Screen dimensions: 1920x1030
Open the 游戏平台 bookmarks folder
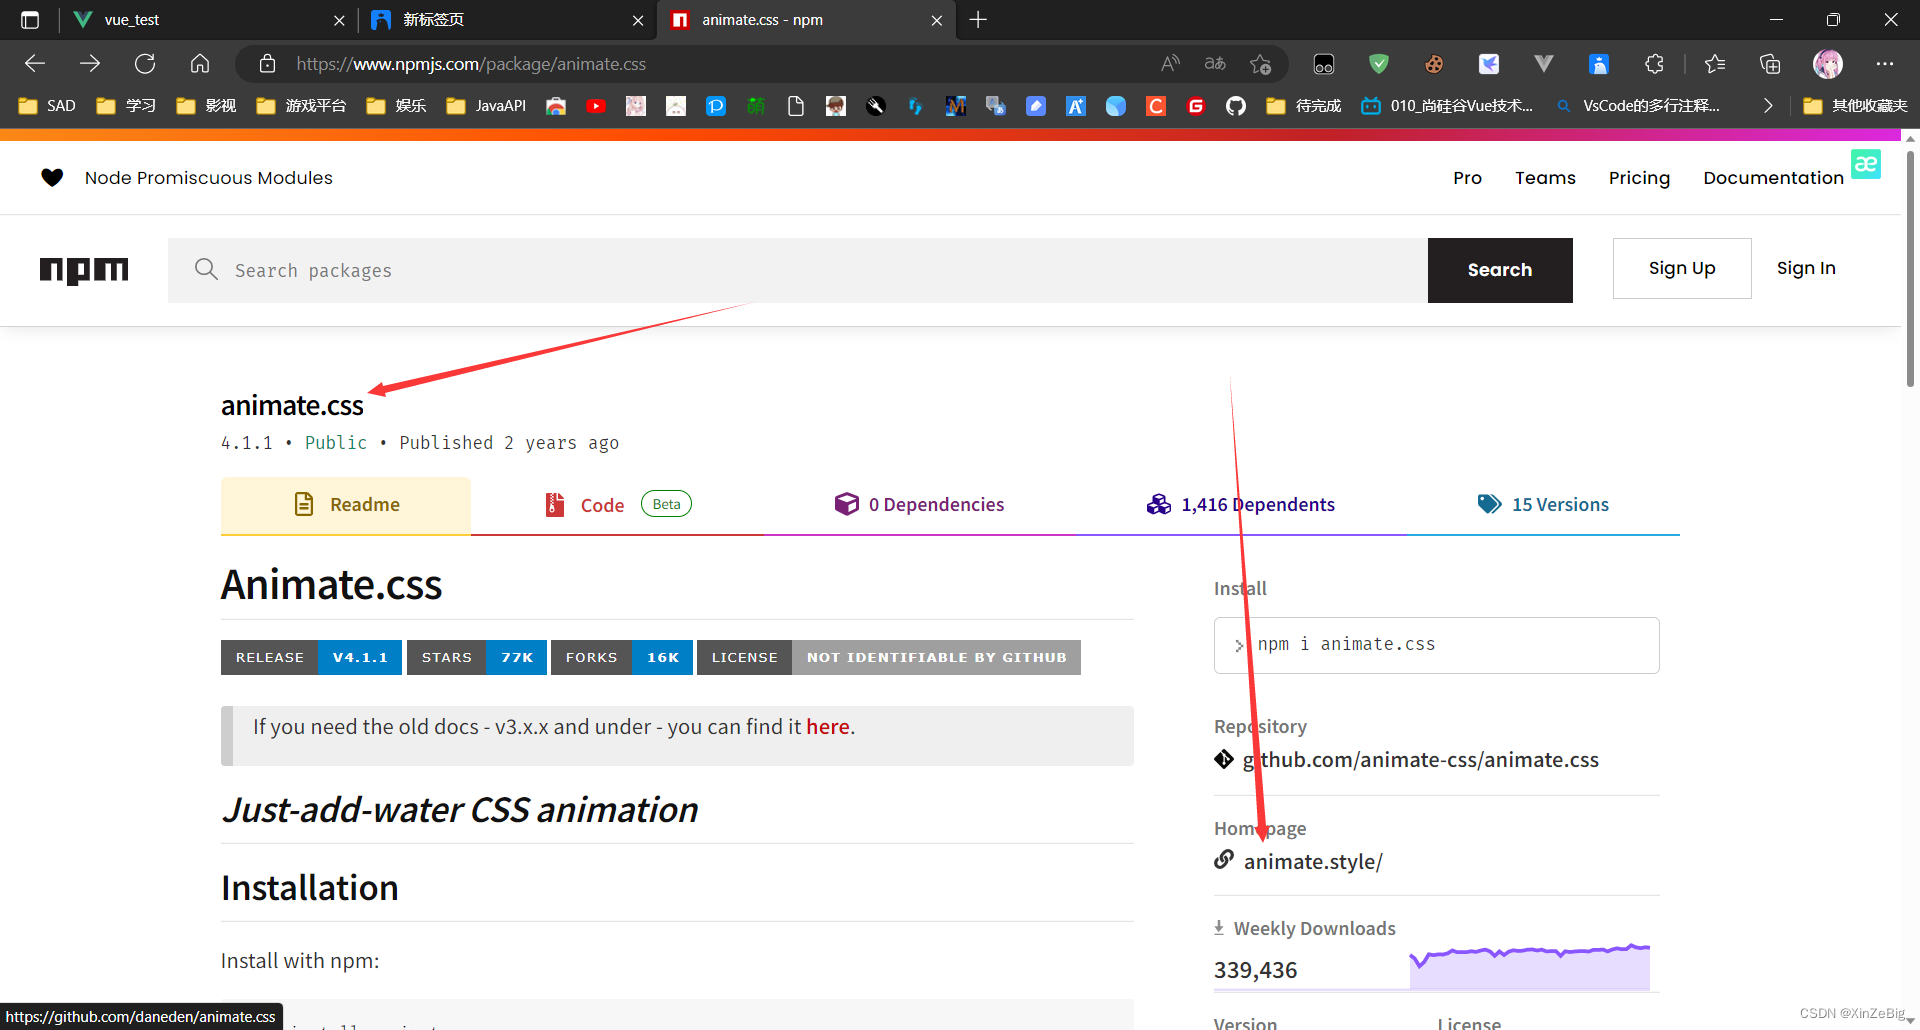pyautogui.click(x=301, y=106)
